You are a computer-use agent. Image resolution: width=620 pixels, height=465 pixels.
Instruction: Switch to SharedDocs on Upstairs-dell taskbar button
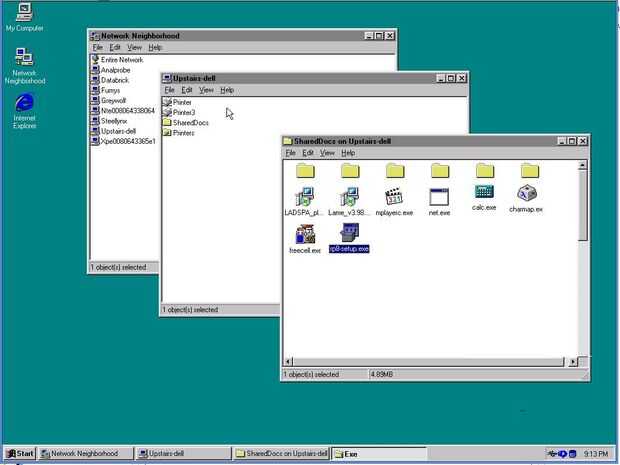(281, 454)
